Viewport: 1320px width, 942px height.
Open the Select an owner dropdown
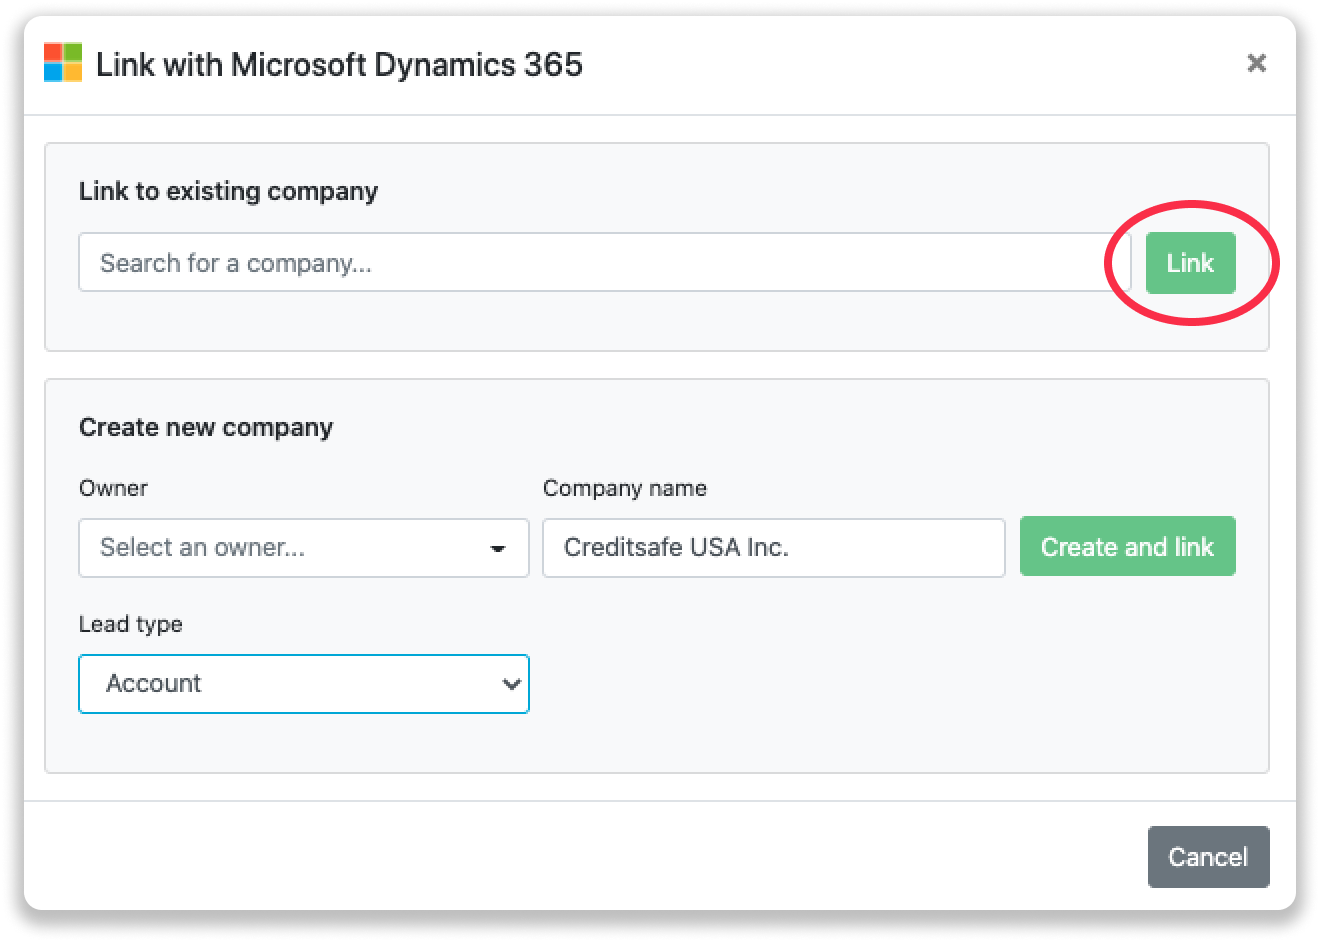pyautogui.click(x=303, y=548)
